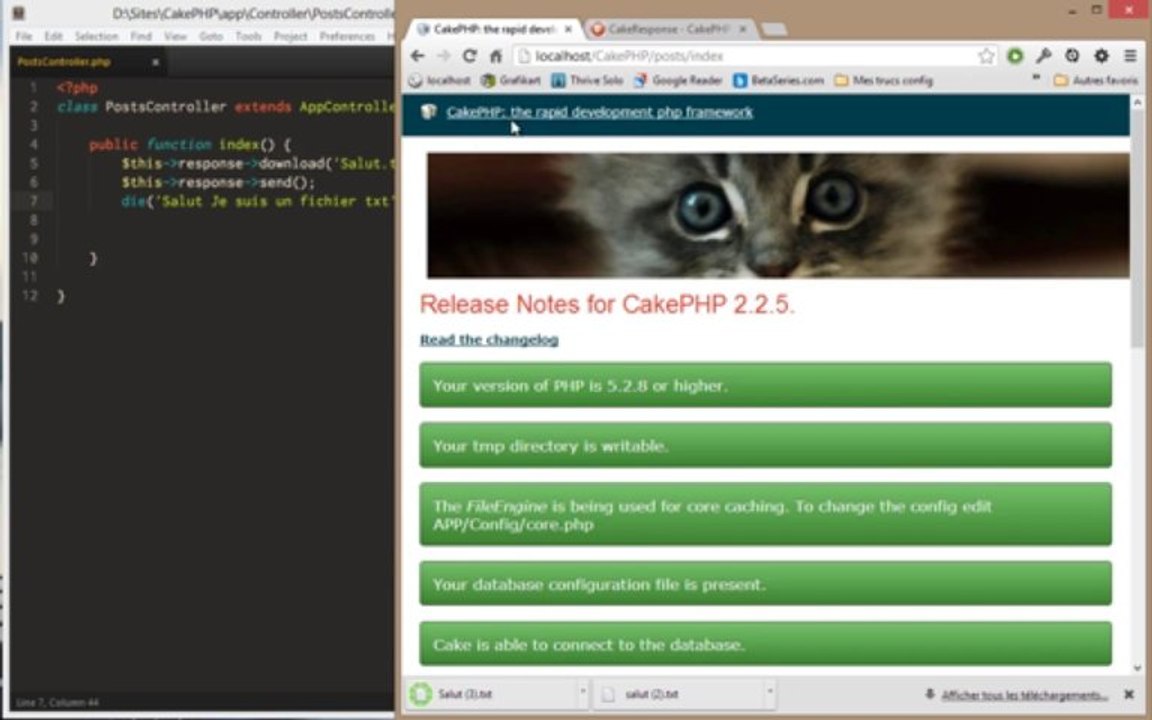This screenshot has height=720, width=1152.
Task: Click the Chrome back arrow button
Action: tap(417, 56)
